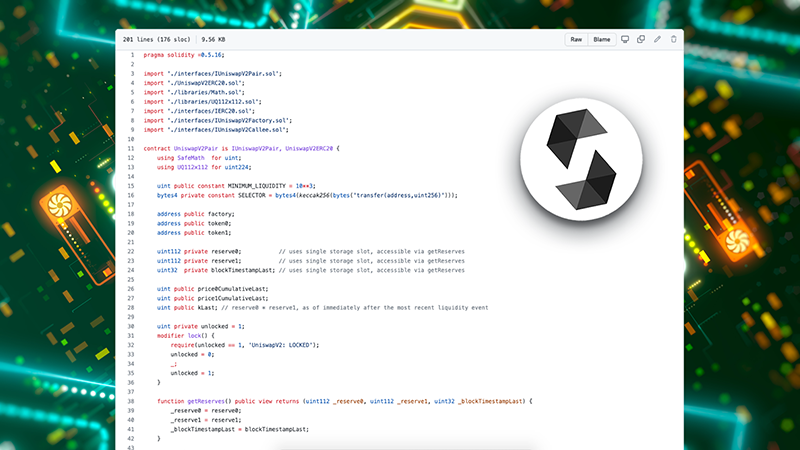This screenshot has height=450, width=800.
Task: Open the Raw file view
Action: point(576,39)
